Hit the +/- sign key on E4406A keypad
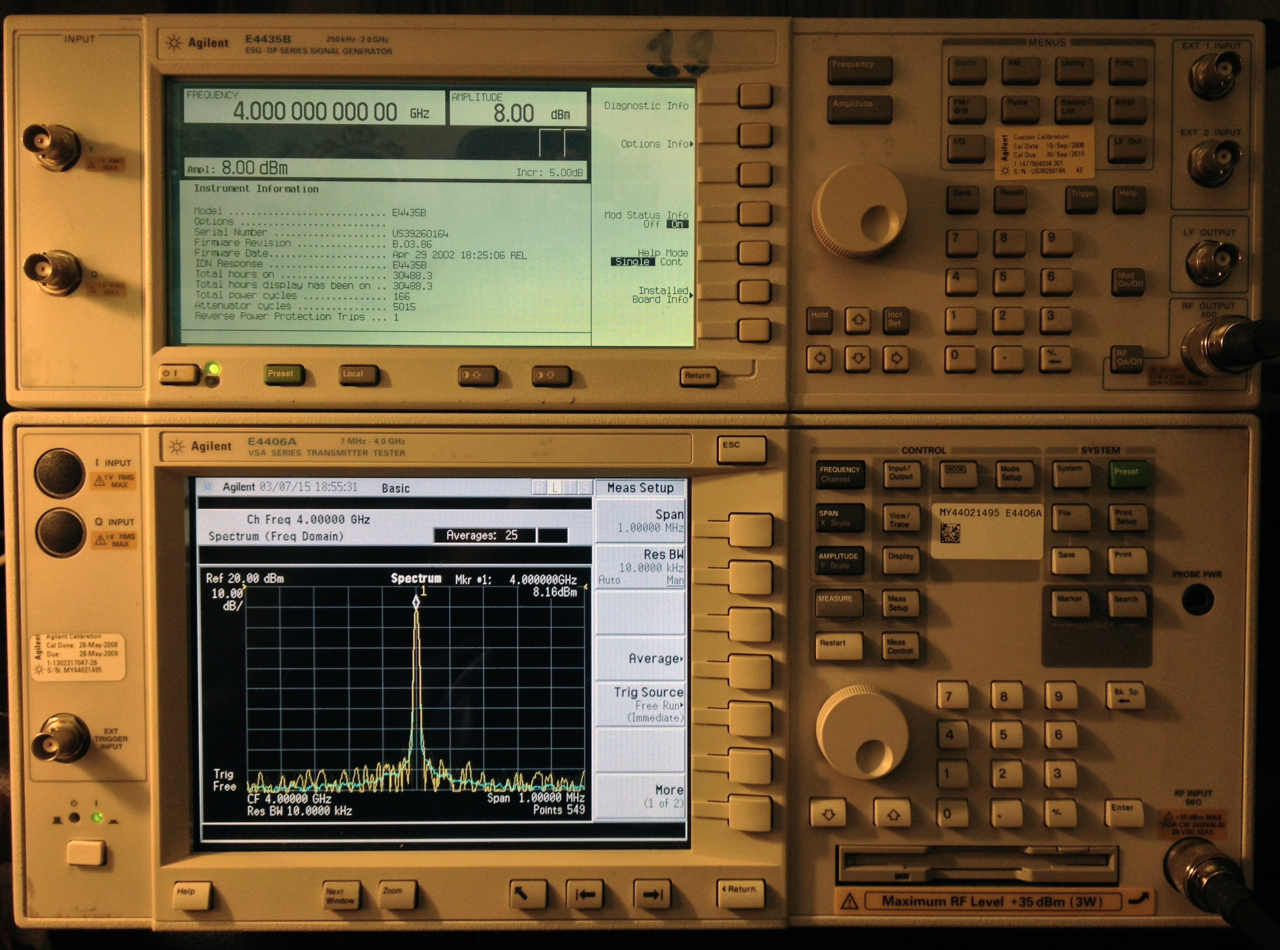1280x950 pixels. [1059, 813]
